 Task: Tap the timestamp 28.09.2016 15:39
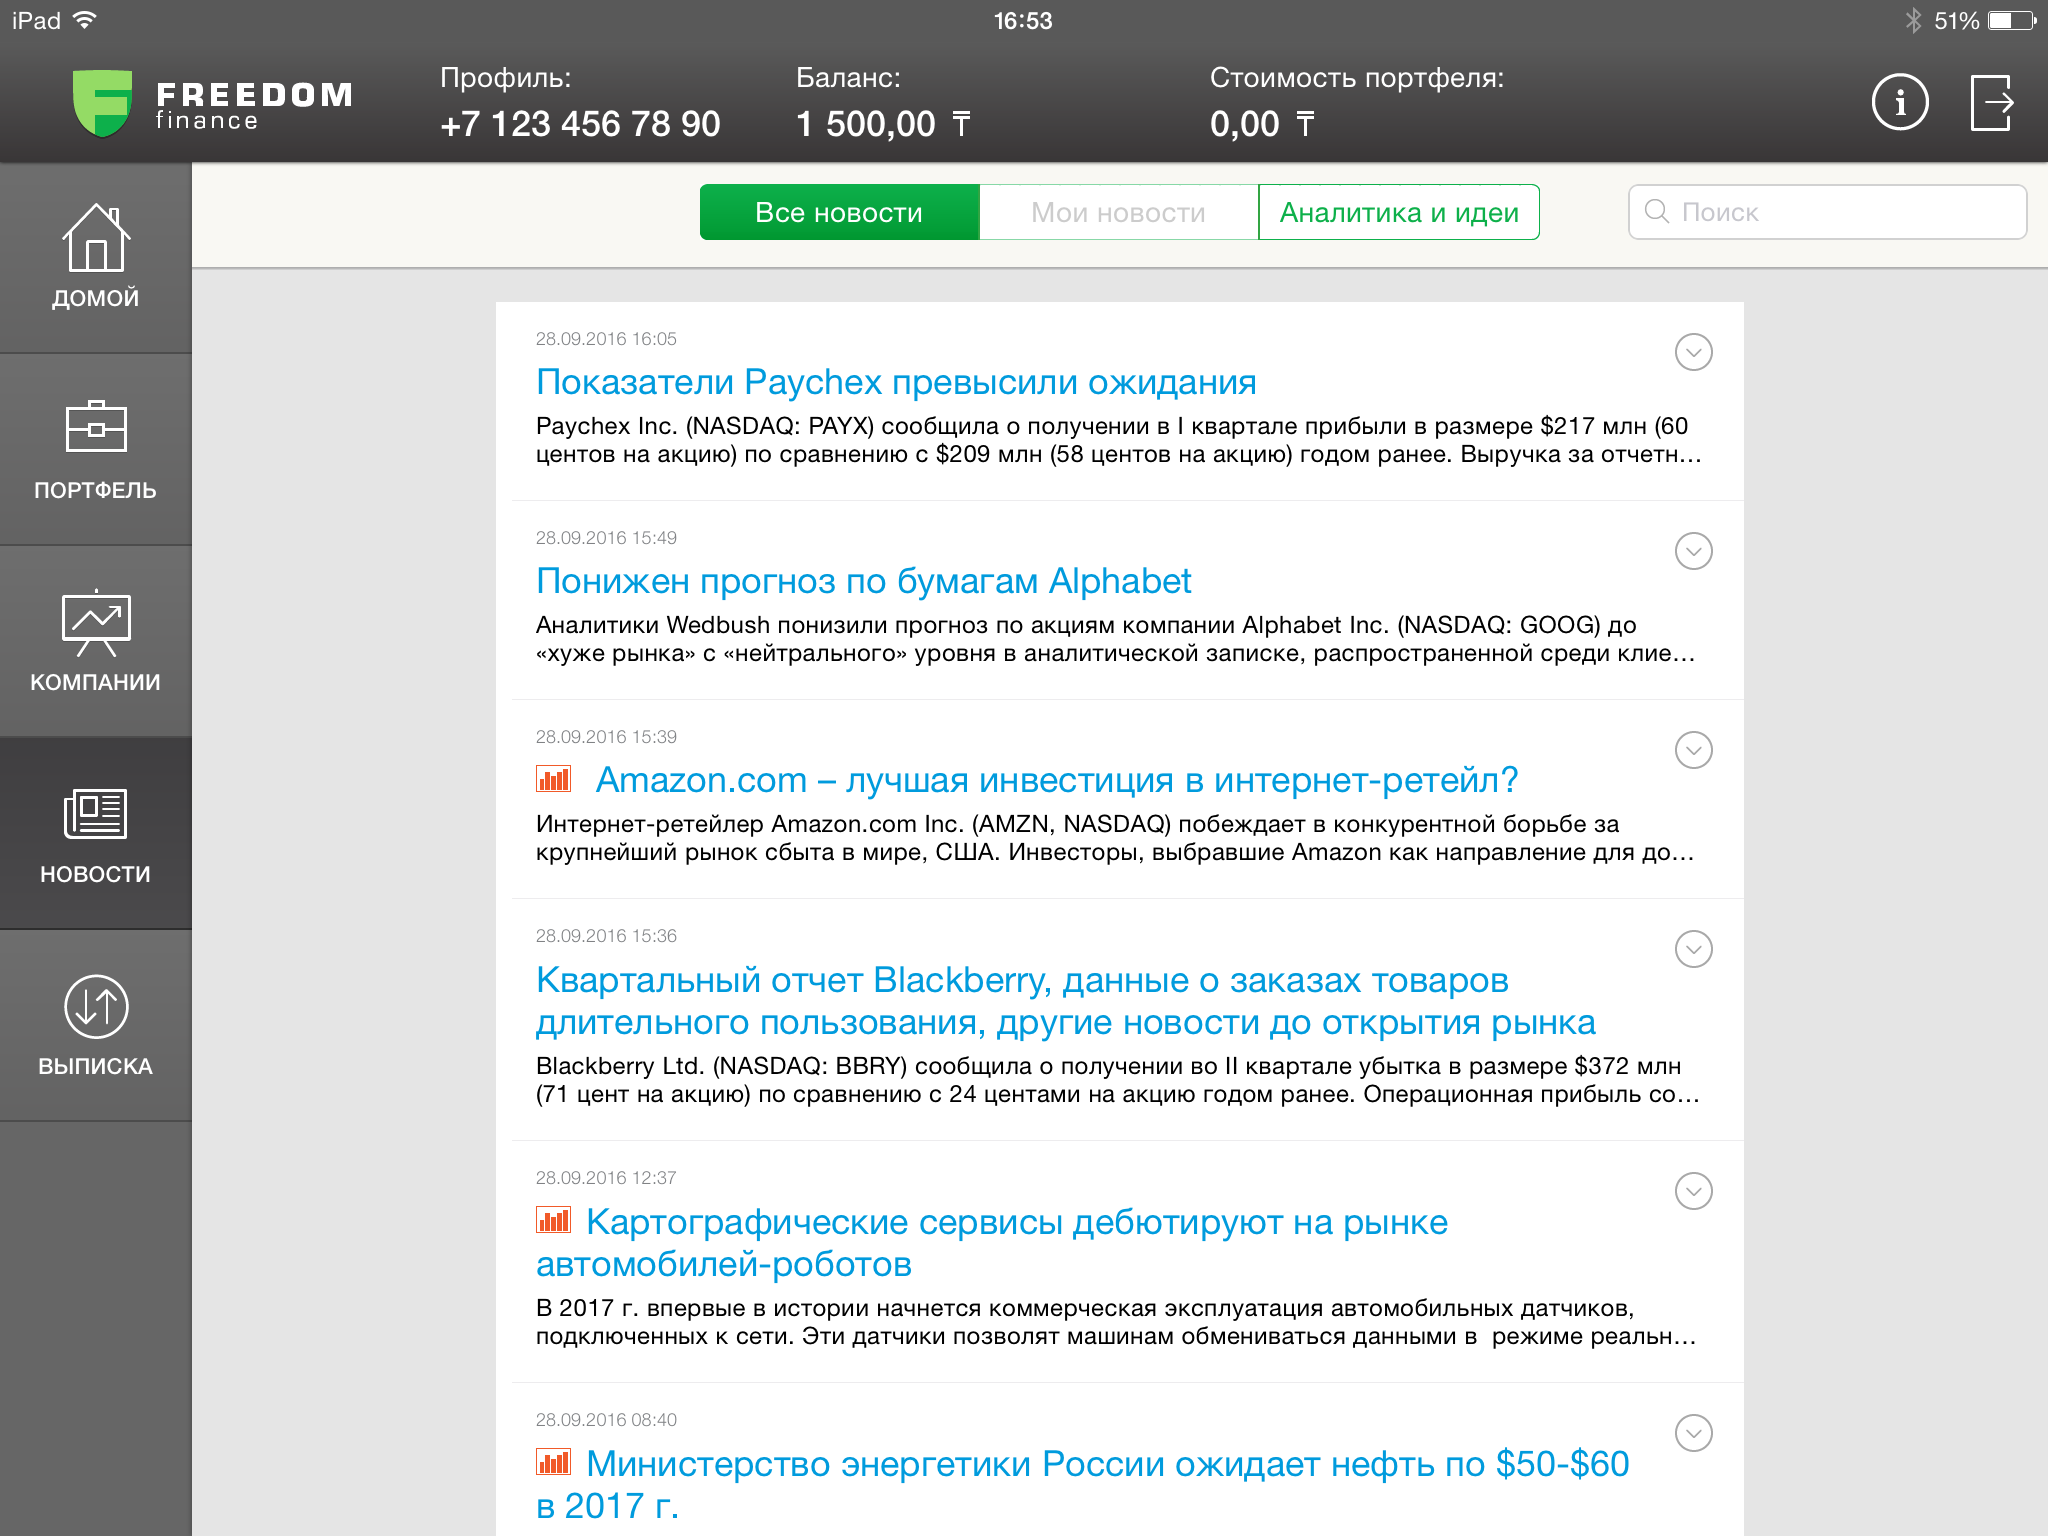click(606, 737)
